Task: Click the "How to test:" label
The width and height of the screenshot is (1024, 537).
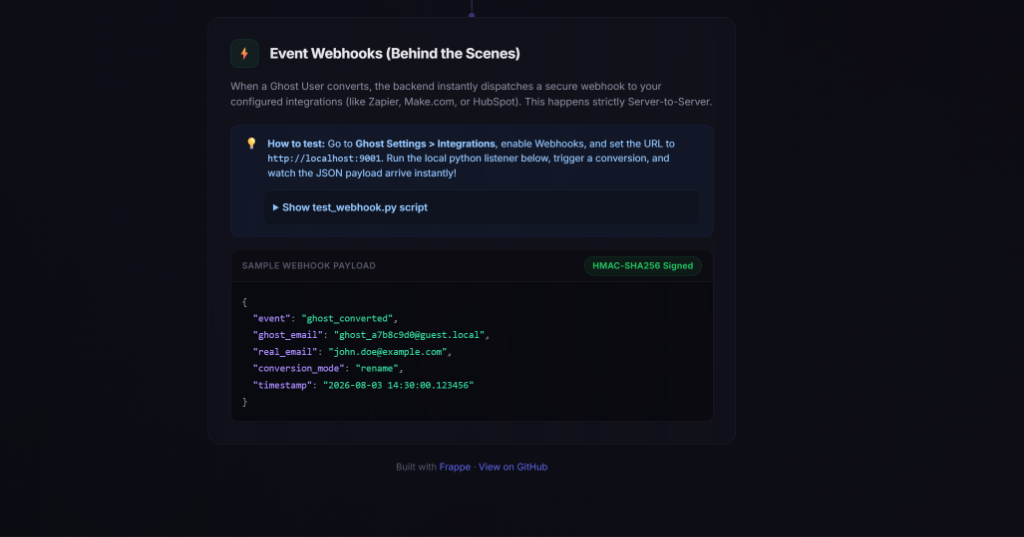Action: pos(296,144)
